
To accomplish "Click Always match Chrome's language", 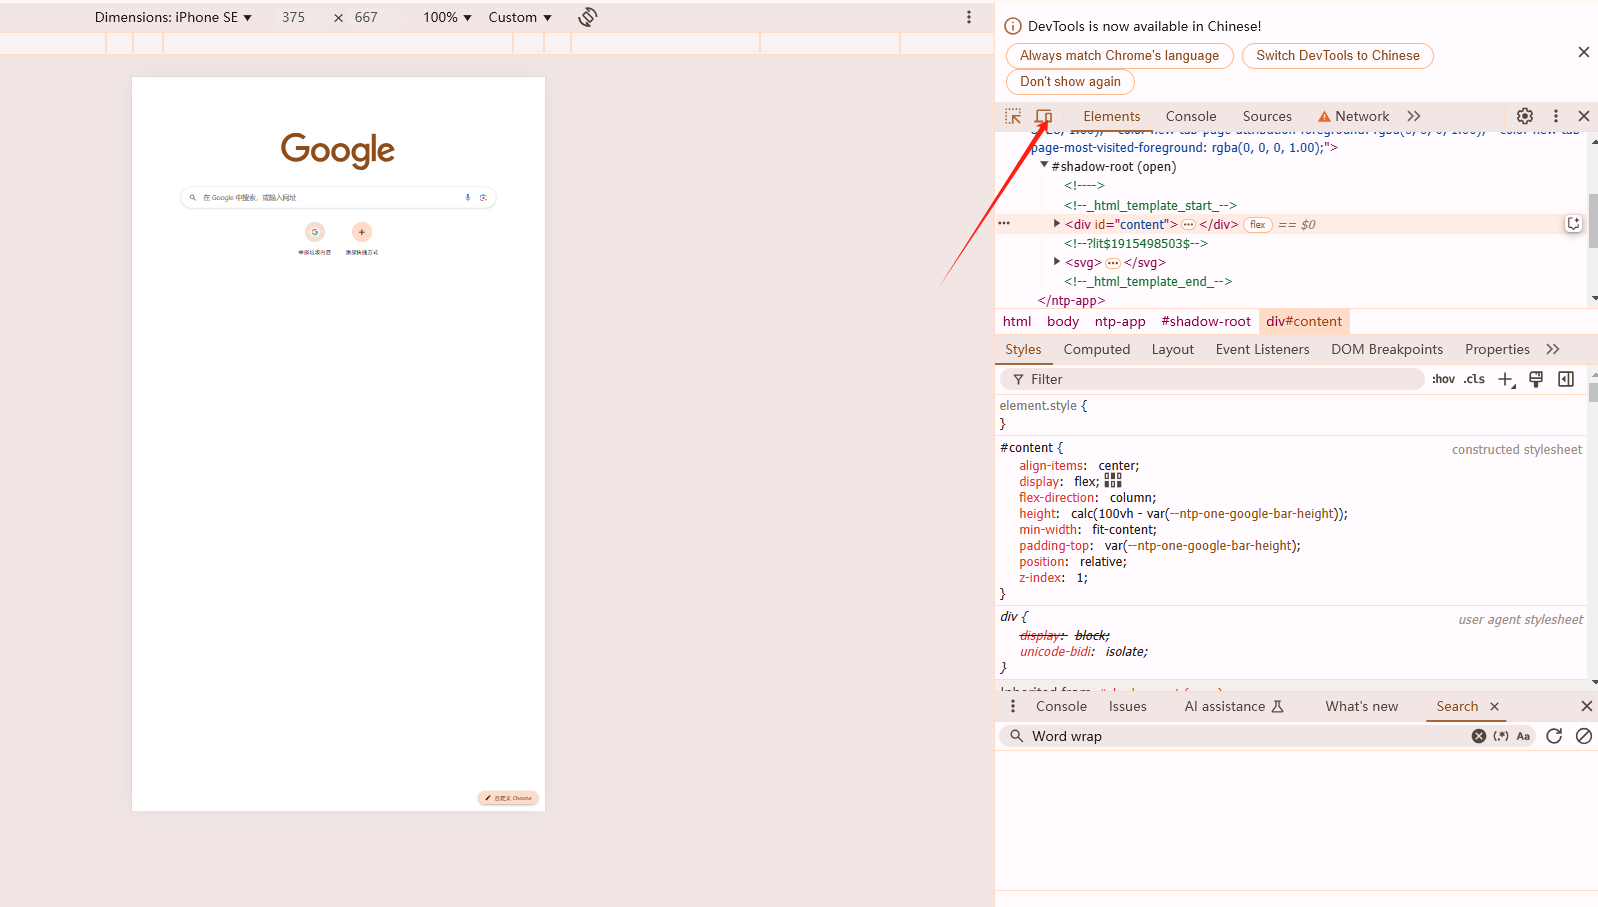I will coord(1119,56).
